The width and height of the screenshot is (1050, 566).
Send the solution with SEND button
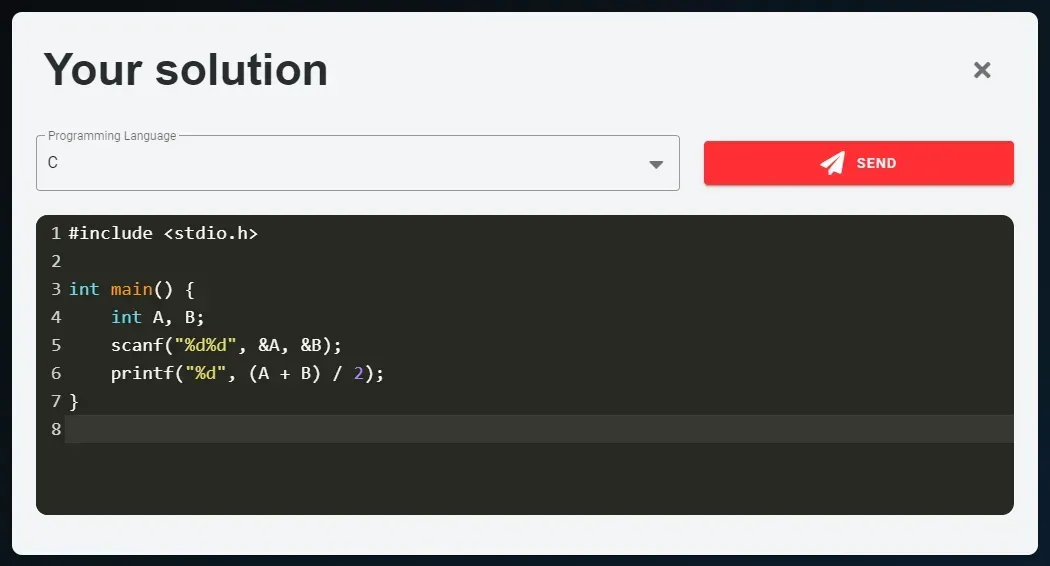coord(858,163)
